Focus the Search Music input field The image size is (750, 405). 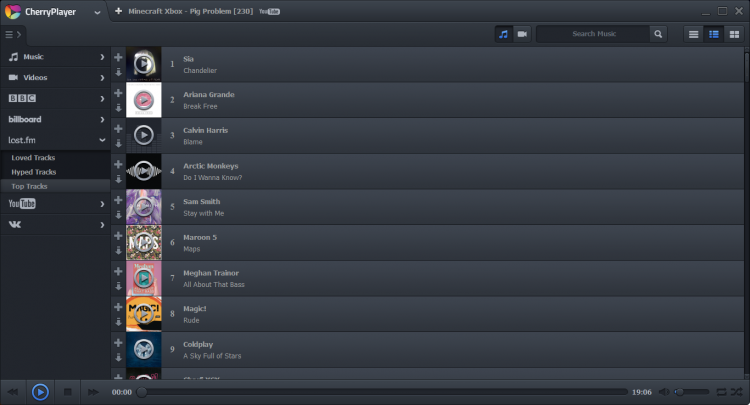click(593, 34)
